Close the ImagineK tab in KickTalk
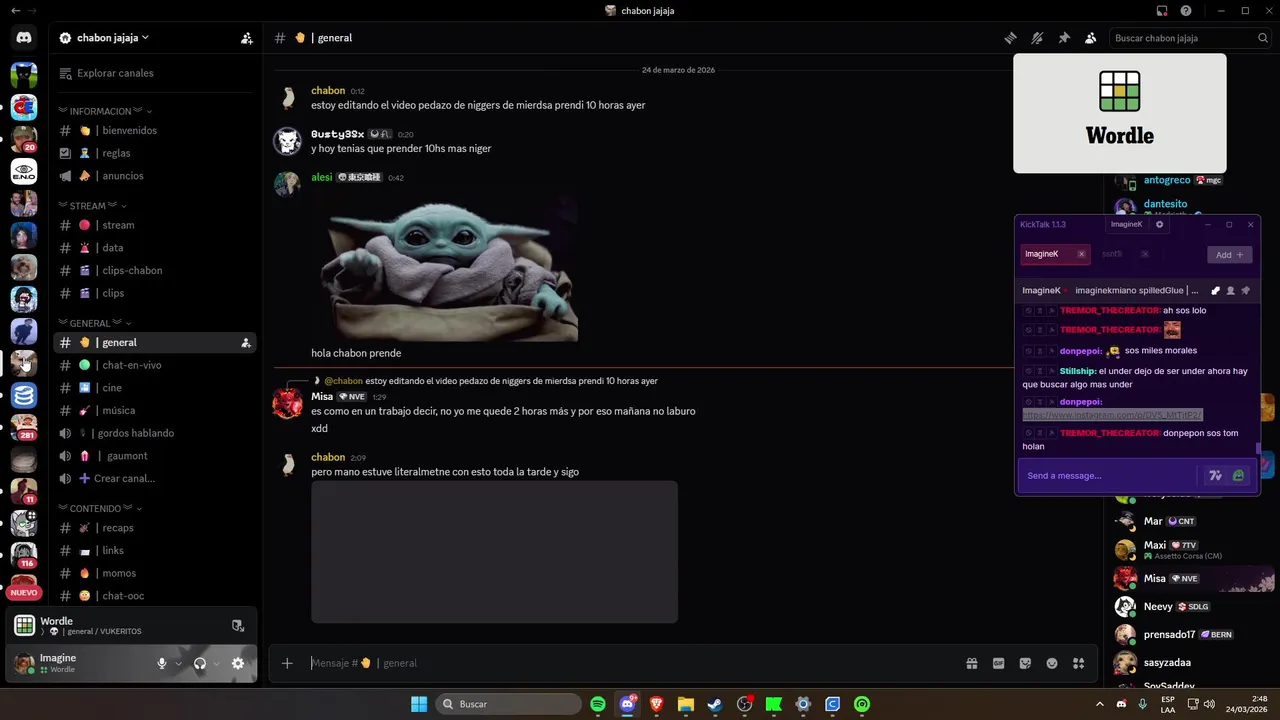Image resolution: width=1280 pixels, height=720 pixels. coord(1081,254)
